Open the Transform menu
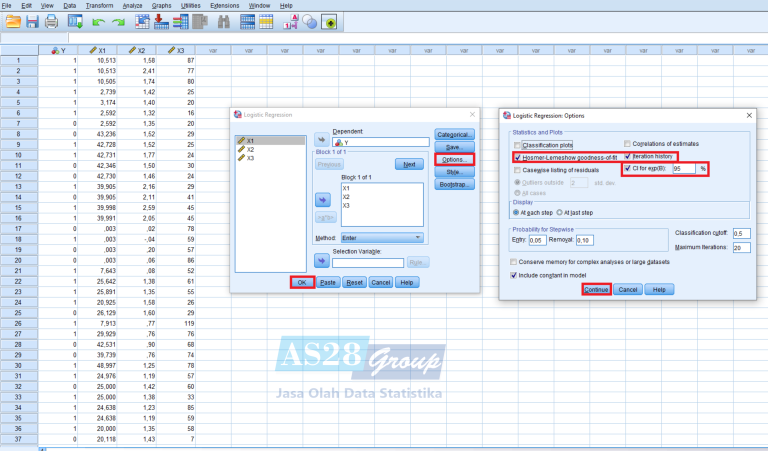 click(99, 6)
